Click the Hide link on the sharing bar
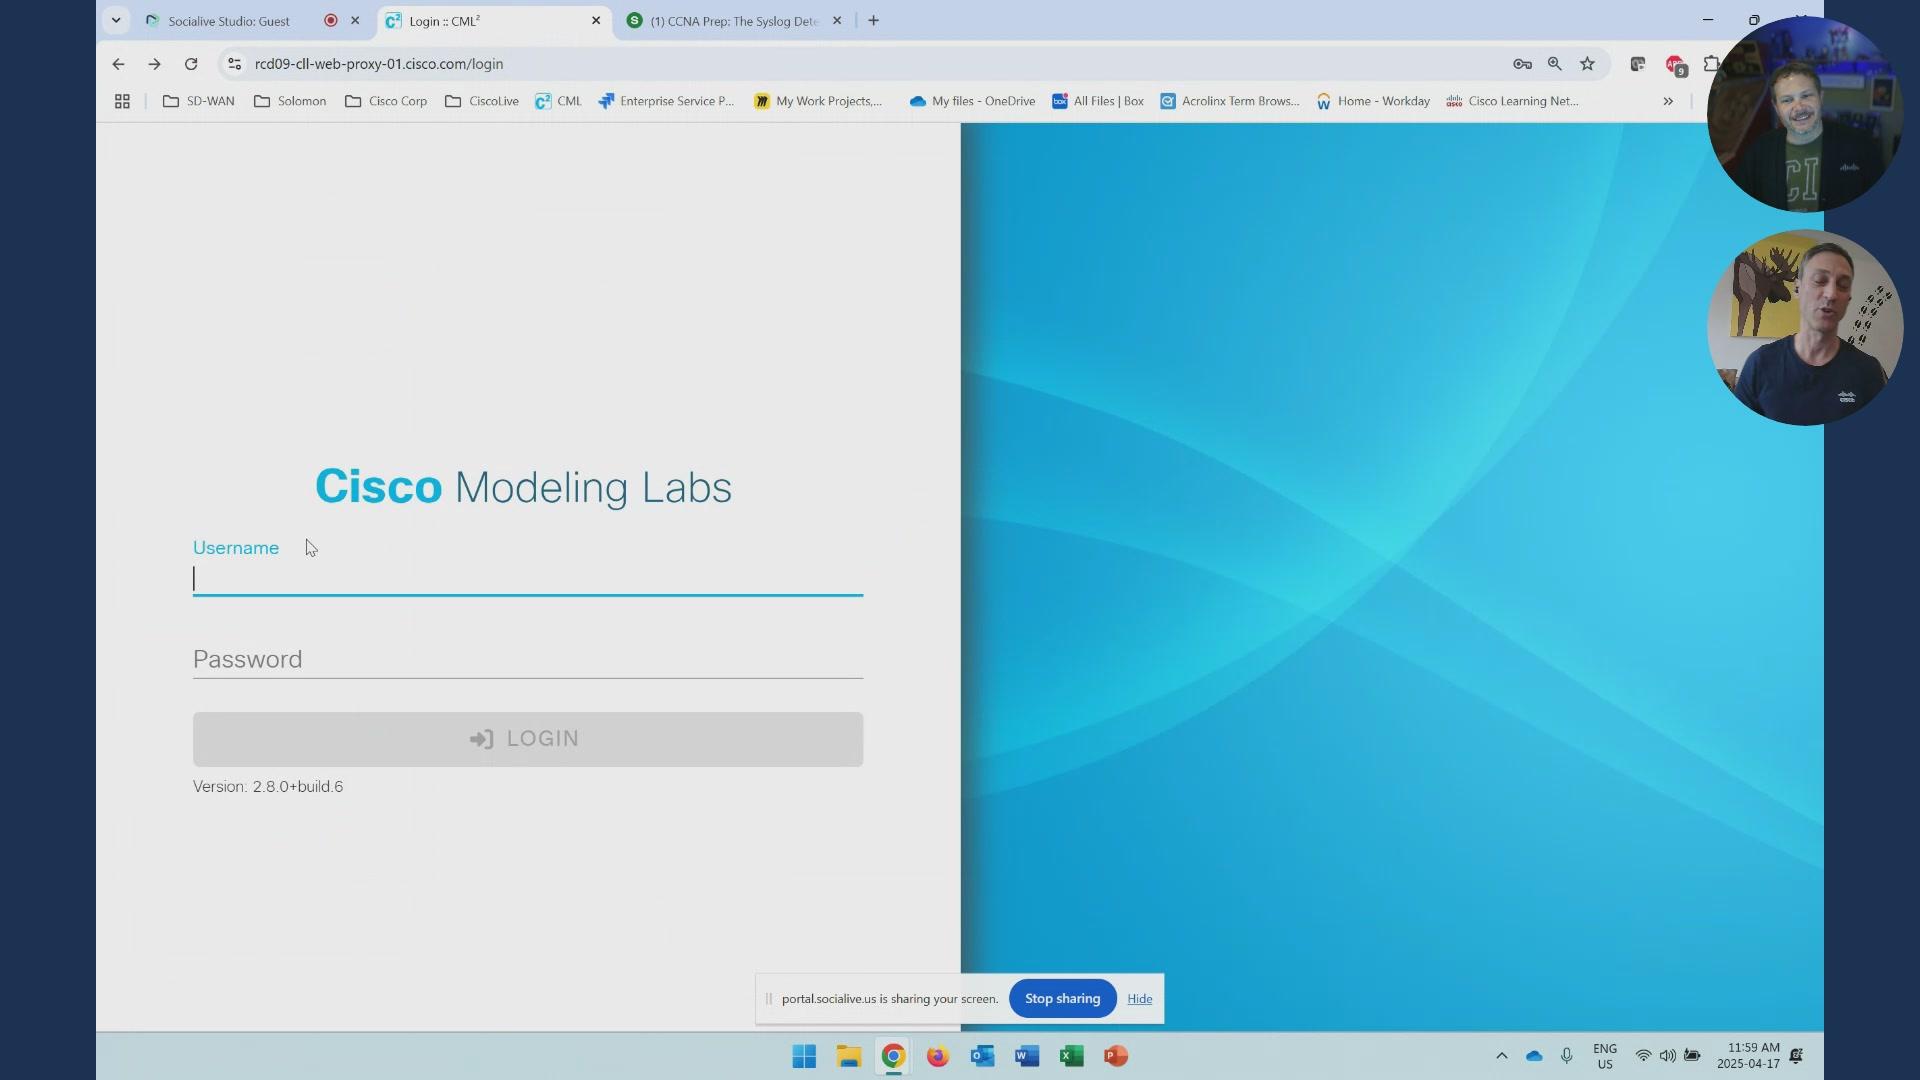1920x1080 pixels. [x=1139, y=999]
